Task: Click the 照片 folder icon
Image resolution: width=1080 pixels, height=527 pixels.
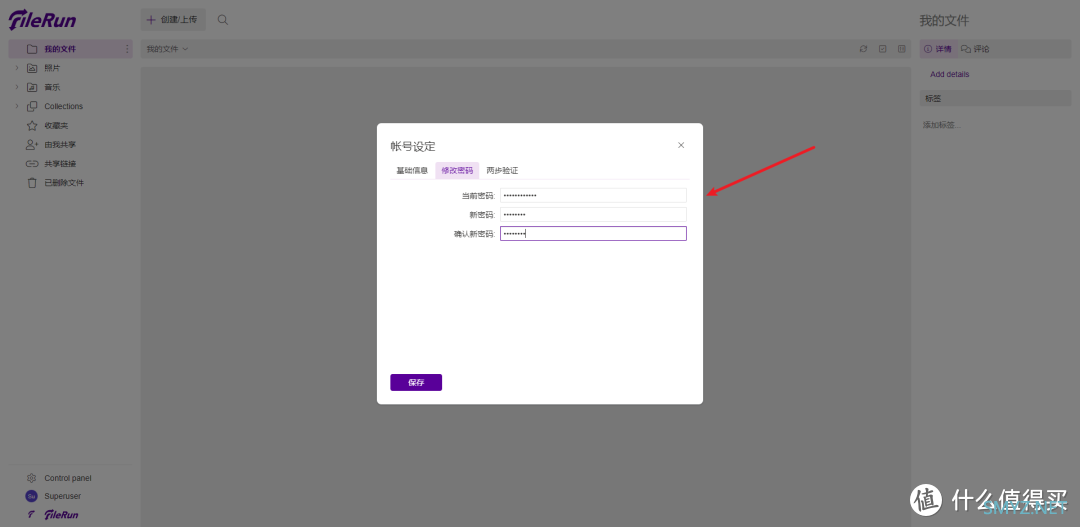Action: coord(32,68)
